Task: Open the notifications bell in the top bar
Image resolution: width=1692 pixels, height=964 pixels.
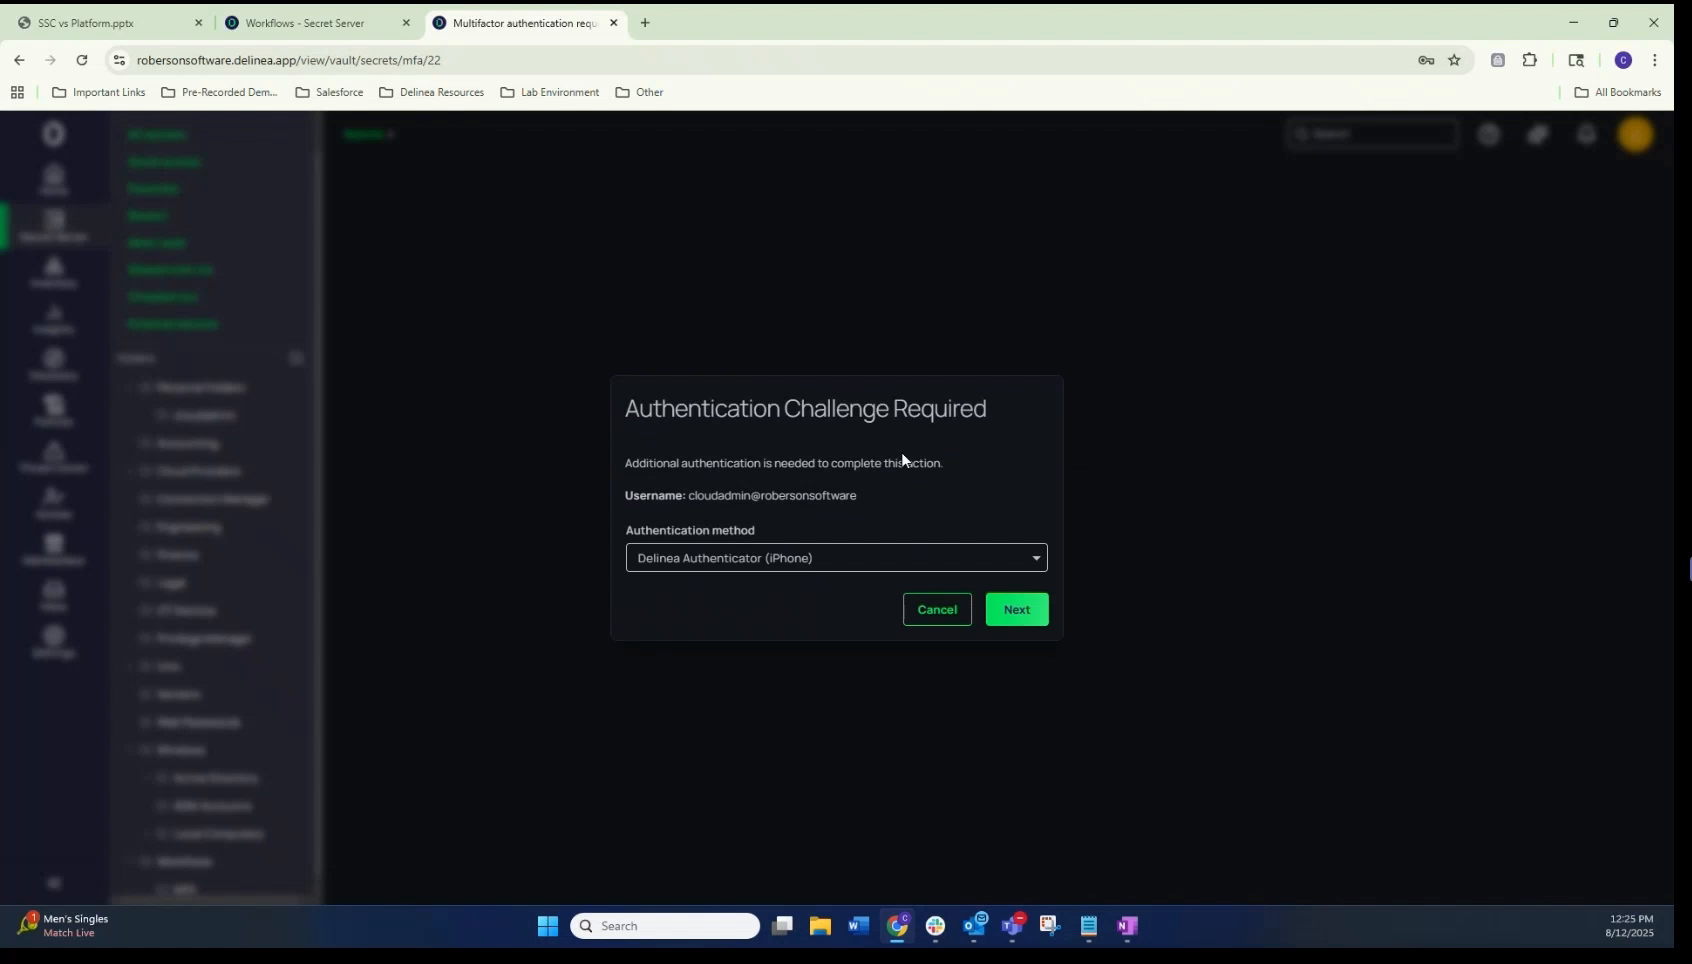Action: point(1587,133)
